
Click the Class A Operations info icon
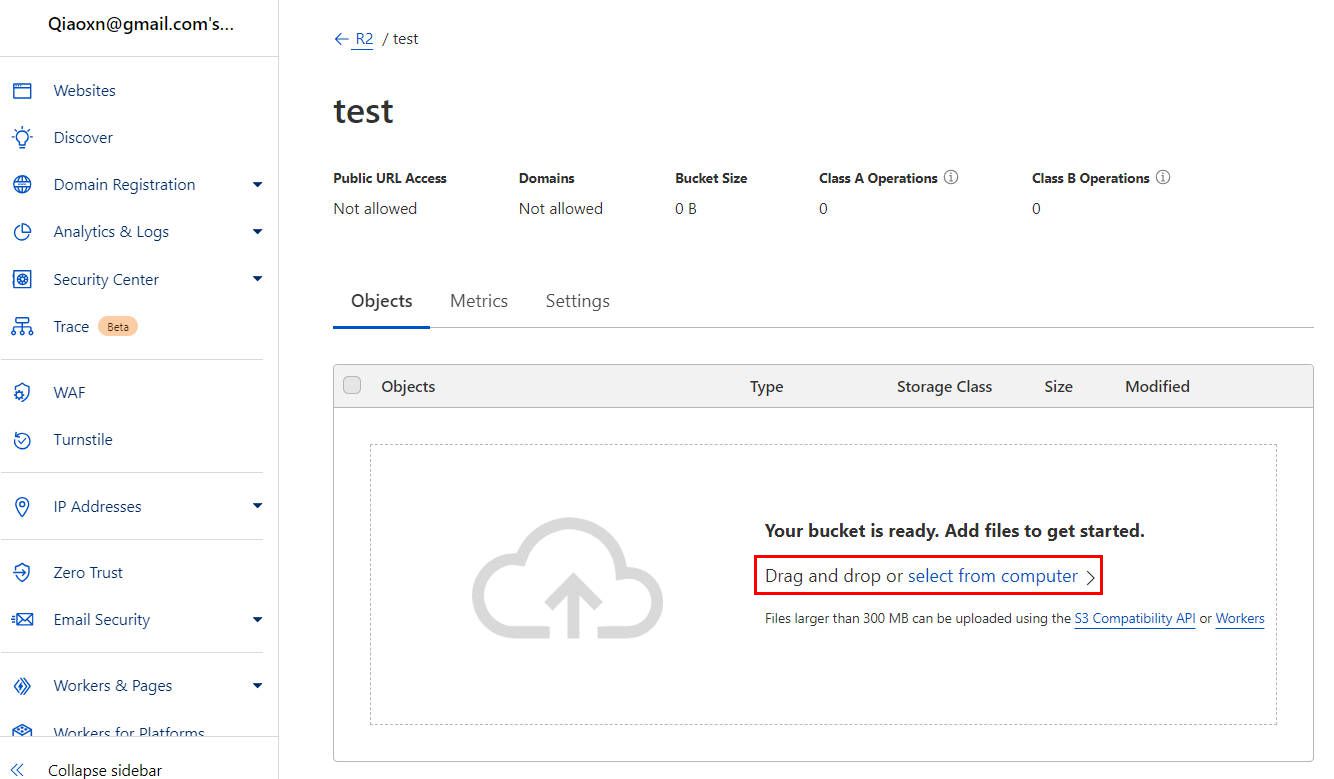tap(951, 177)
